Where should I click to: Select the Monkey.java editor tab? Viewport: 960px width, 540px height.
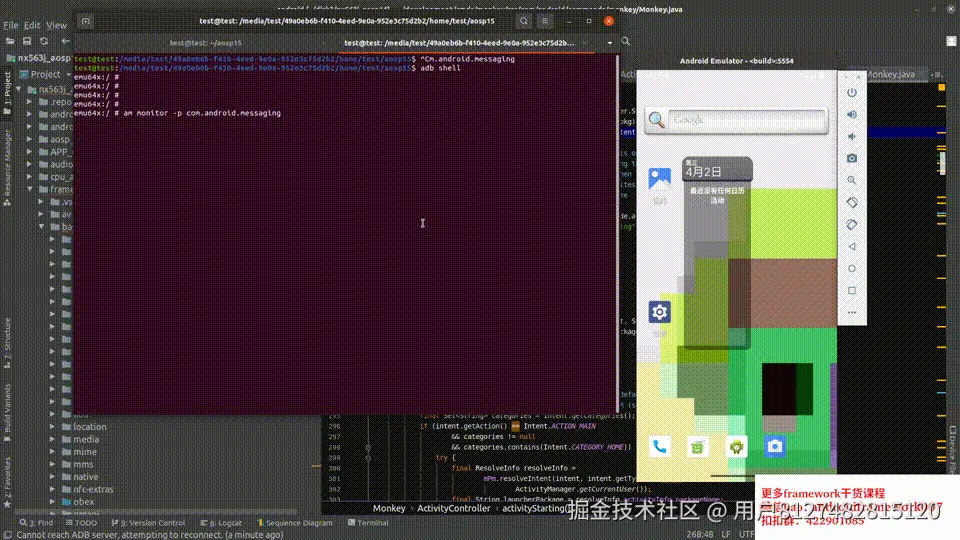coord(890,74)
